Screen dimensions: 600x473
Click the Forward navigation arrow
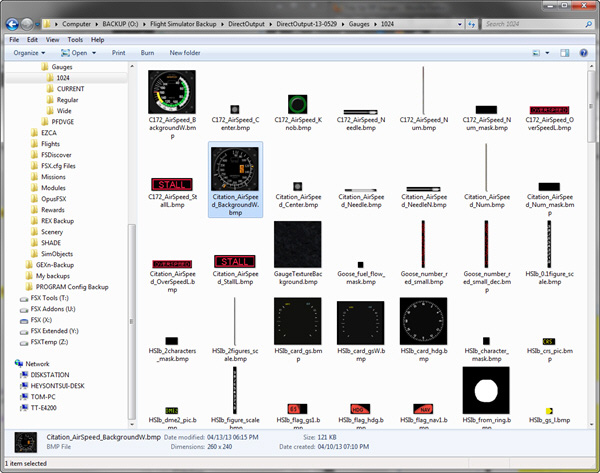27,24
